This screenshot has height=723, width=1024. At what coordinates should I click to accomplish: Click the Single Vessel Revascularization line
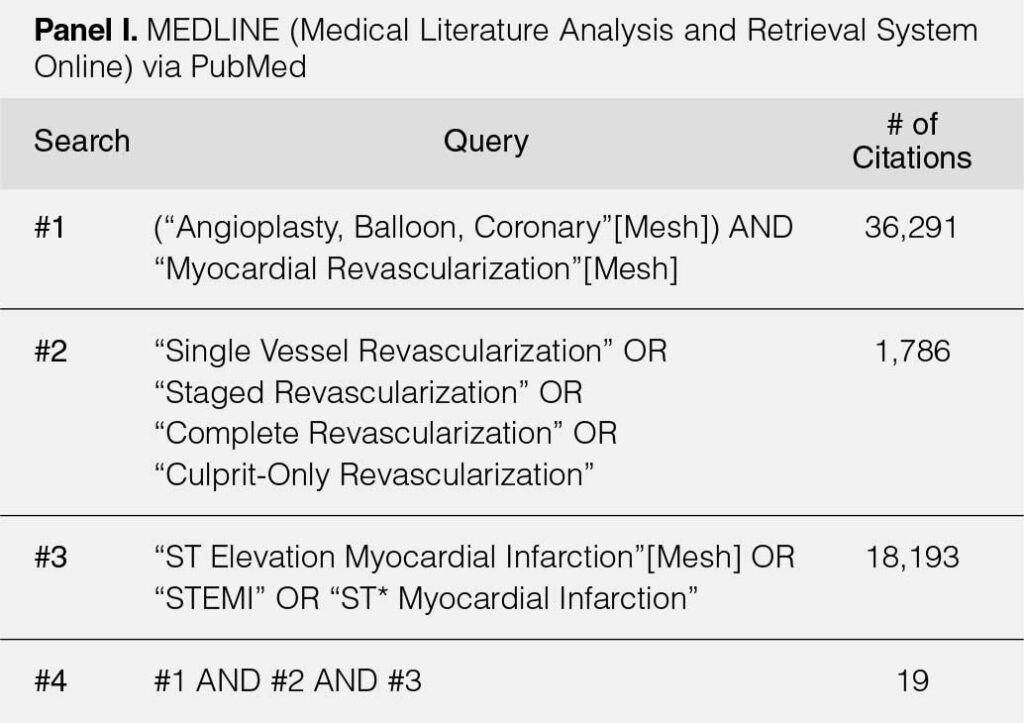point(410,351)
